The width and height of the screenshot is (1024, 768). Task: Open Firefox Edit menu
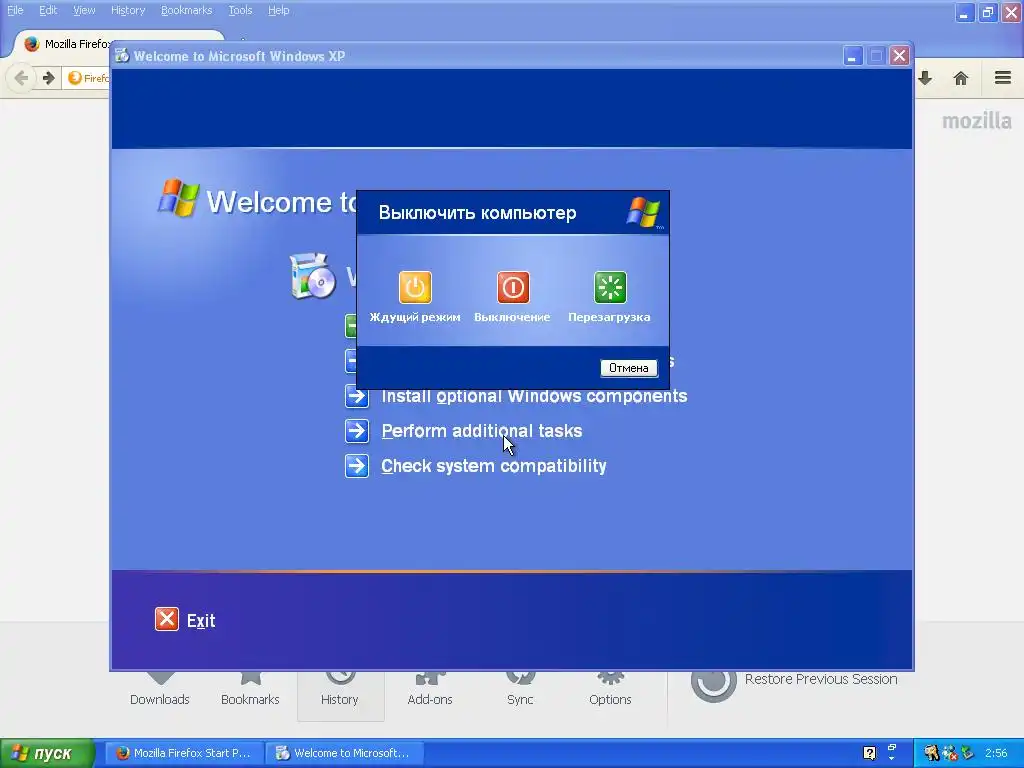click(48, 10)
